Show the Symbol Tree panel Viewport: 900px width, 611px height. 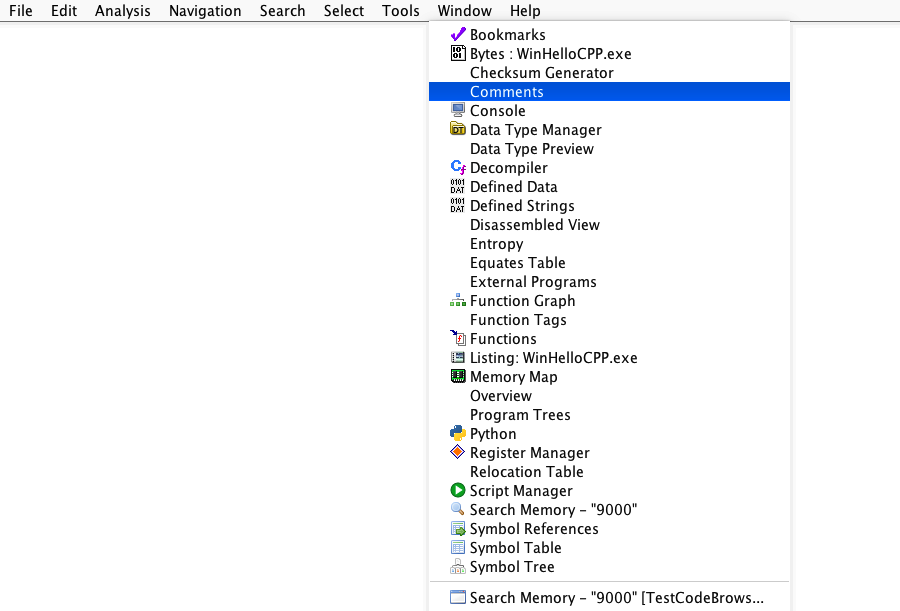(x=512, y=567)
